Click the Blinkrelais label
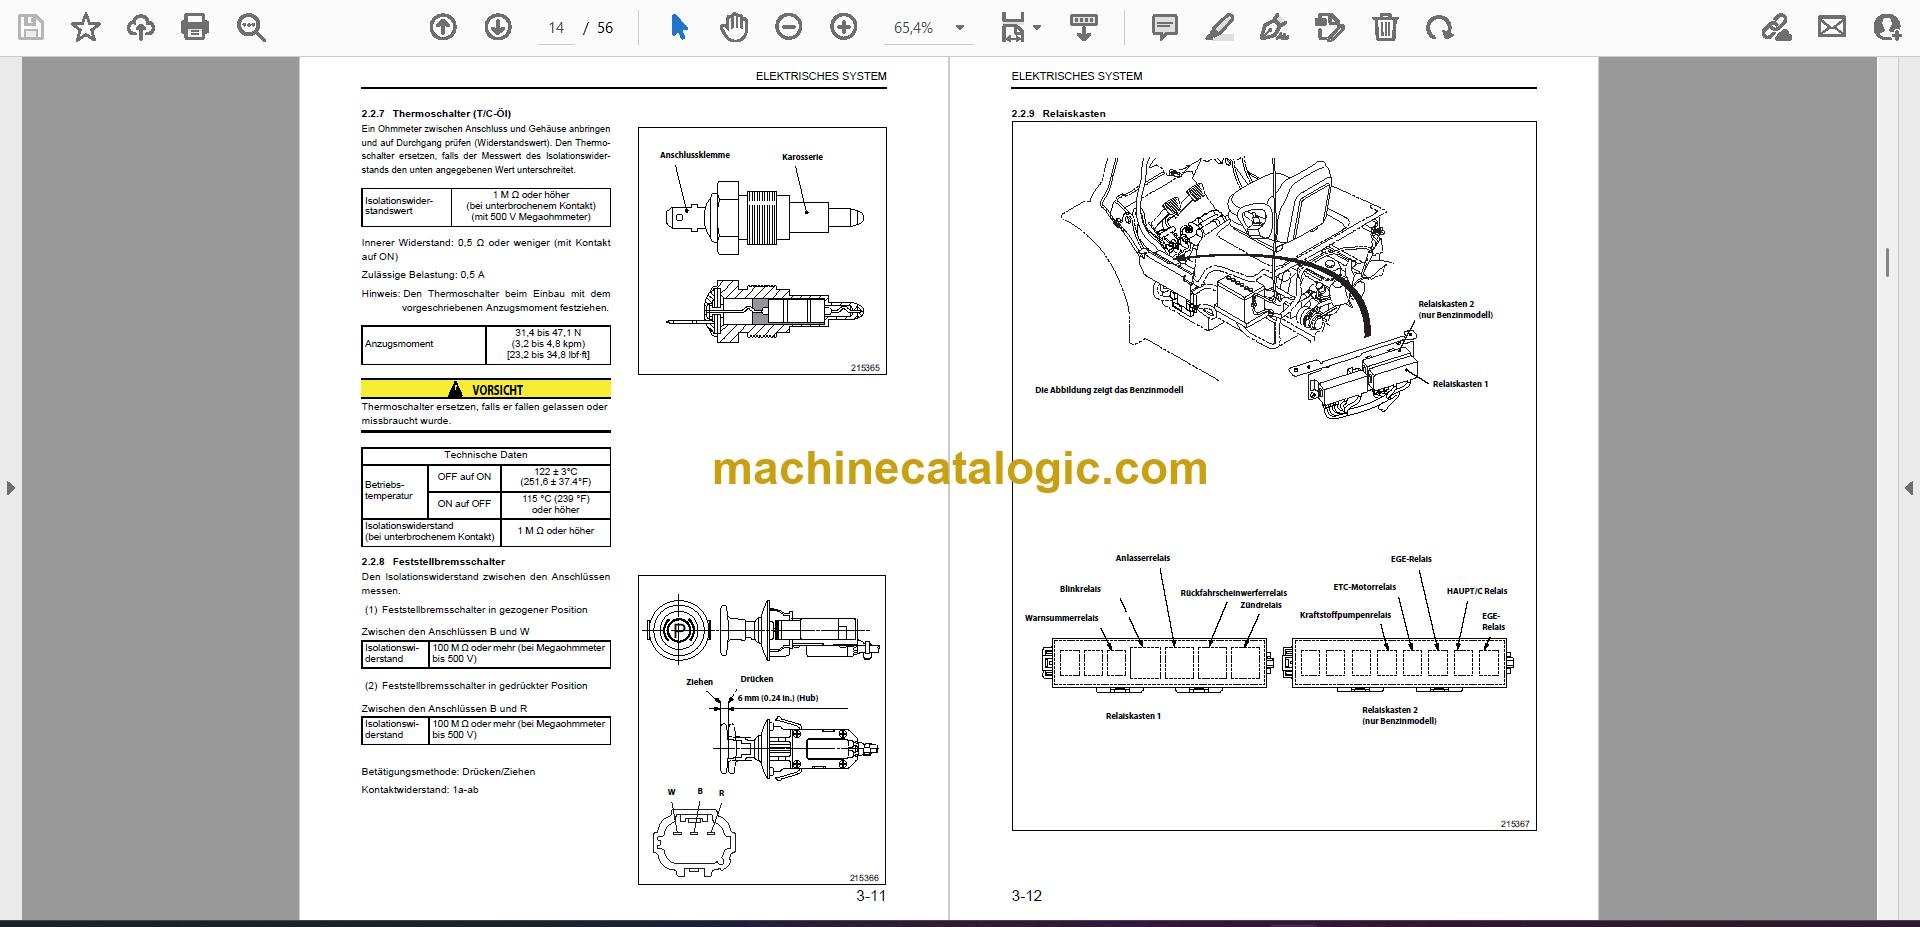The image size is (1920, 927). (x=1080, y=589)
